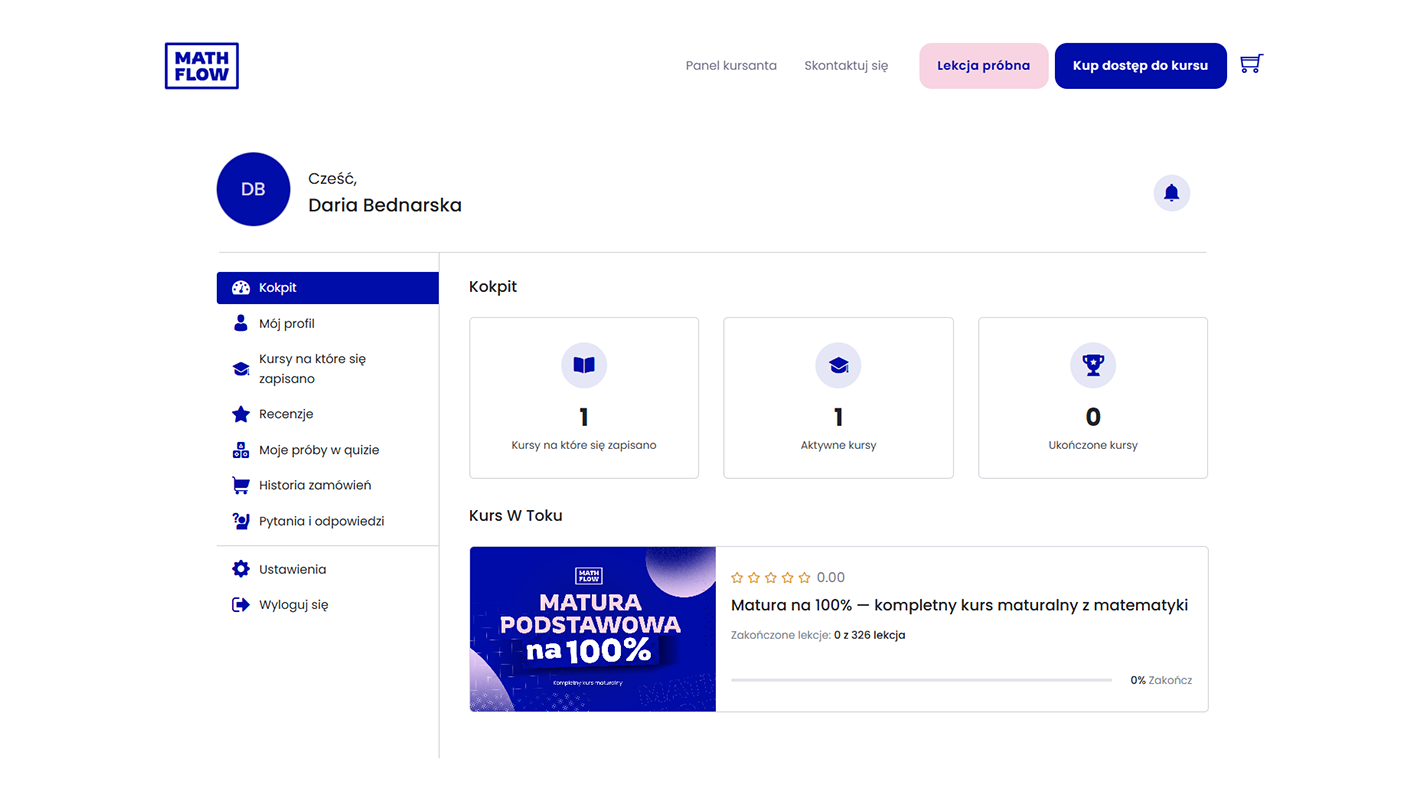This screenshot has height=800, width=1423.
Task: Open Moje próby w quizie
Action: pyautogui.click(x=318, y=450)
